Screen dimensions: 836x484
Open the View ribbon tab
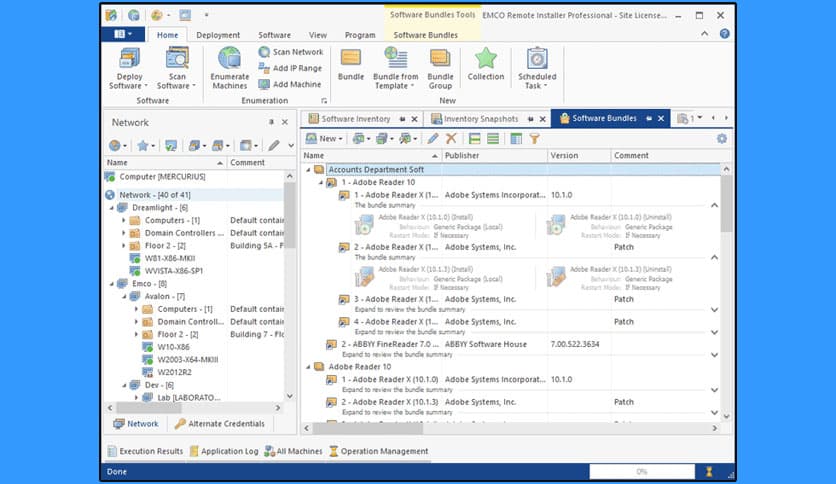point(318,35)
